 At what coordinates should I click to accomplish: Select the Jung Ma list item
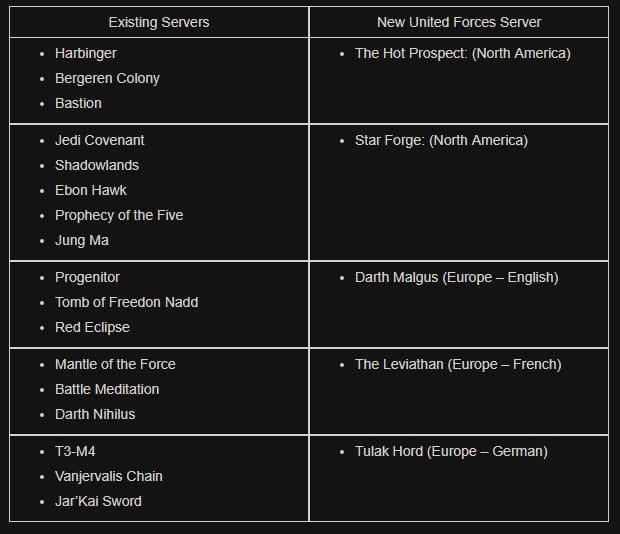(x=82, y=240)
